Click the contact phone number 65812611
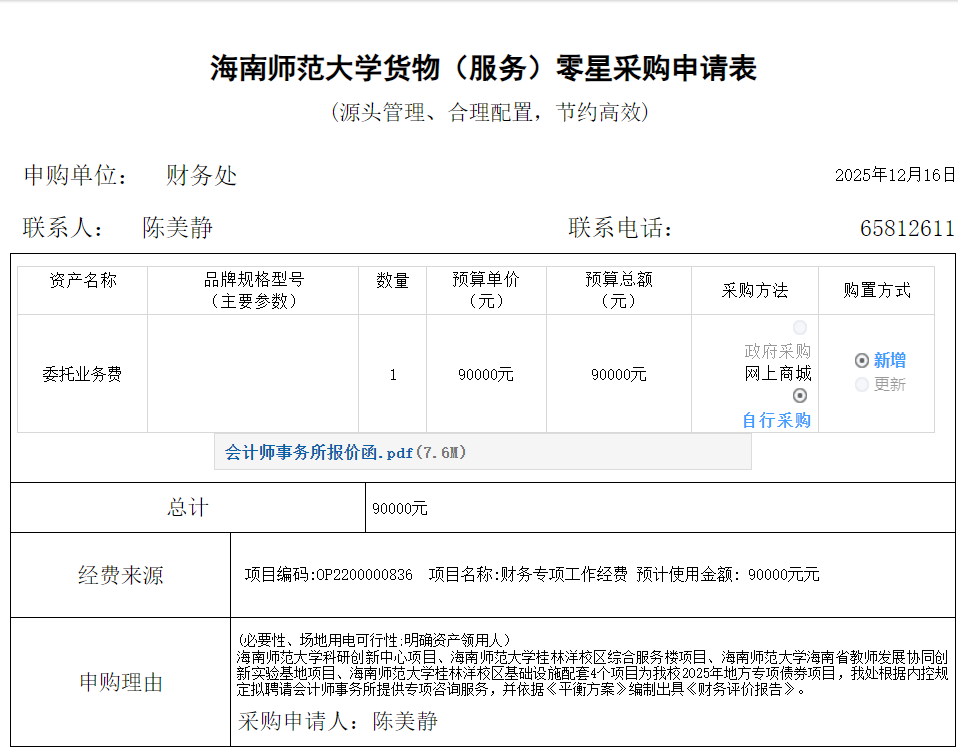Screen dimensions: 958x747 point(907,229)
